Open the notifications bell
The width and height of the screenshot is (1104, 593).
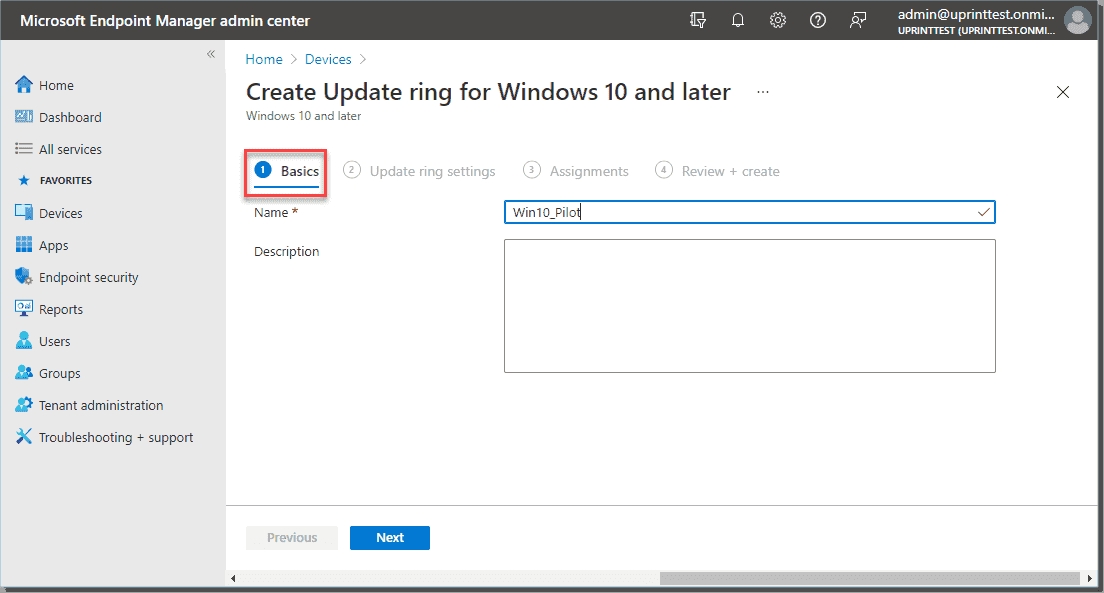click(x=738, y=20)
